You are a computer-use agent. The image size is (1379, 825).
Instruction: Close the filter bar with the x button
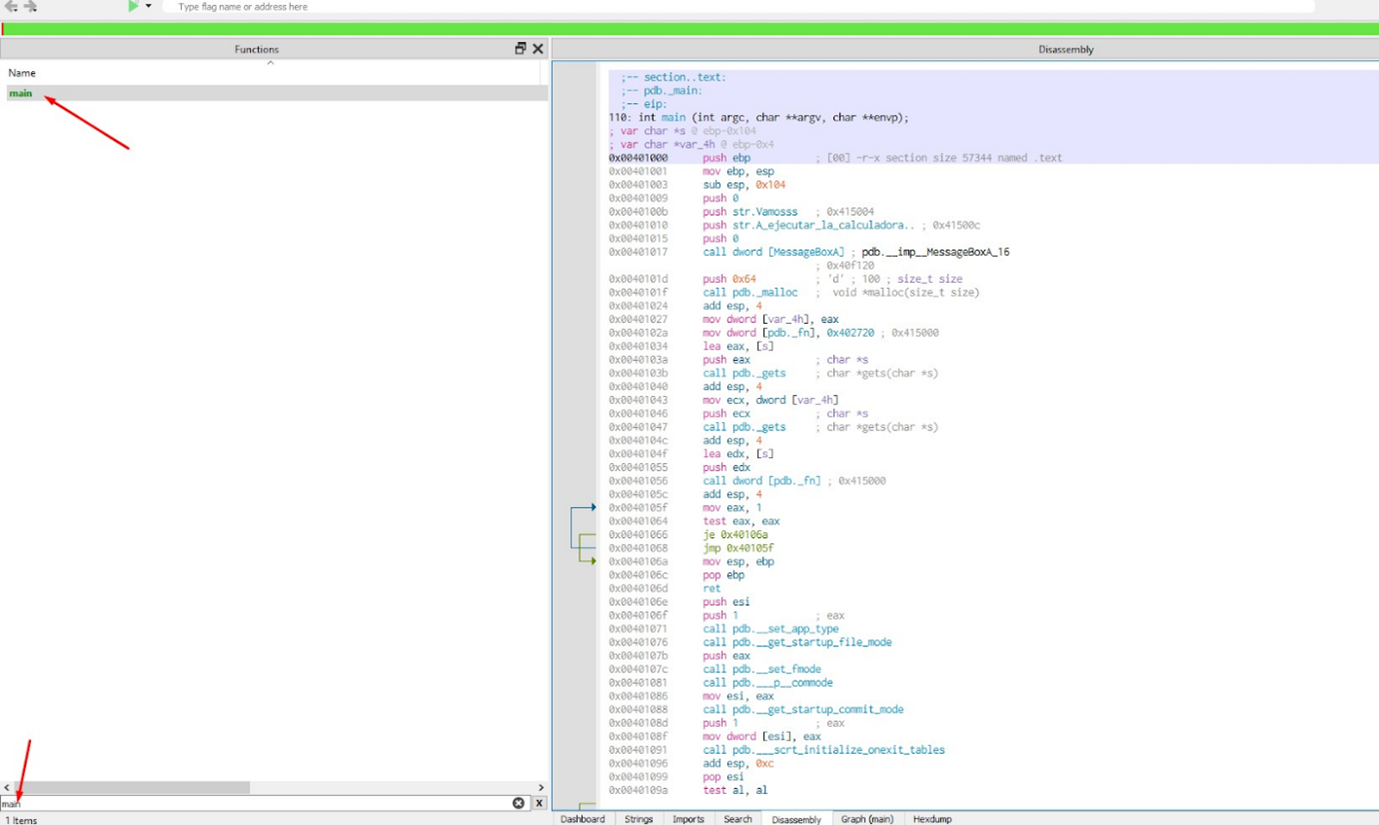538,803
